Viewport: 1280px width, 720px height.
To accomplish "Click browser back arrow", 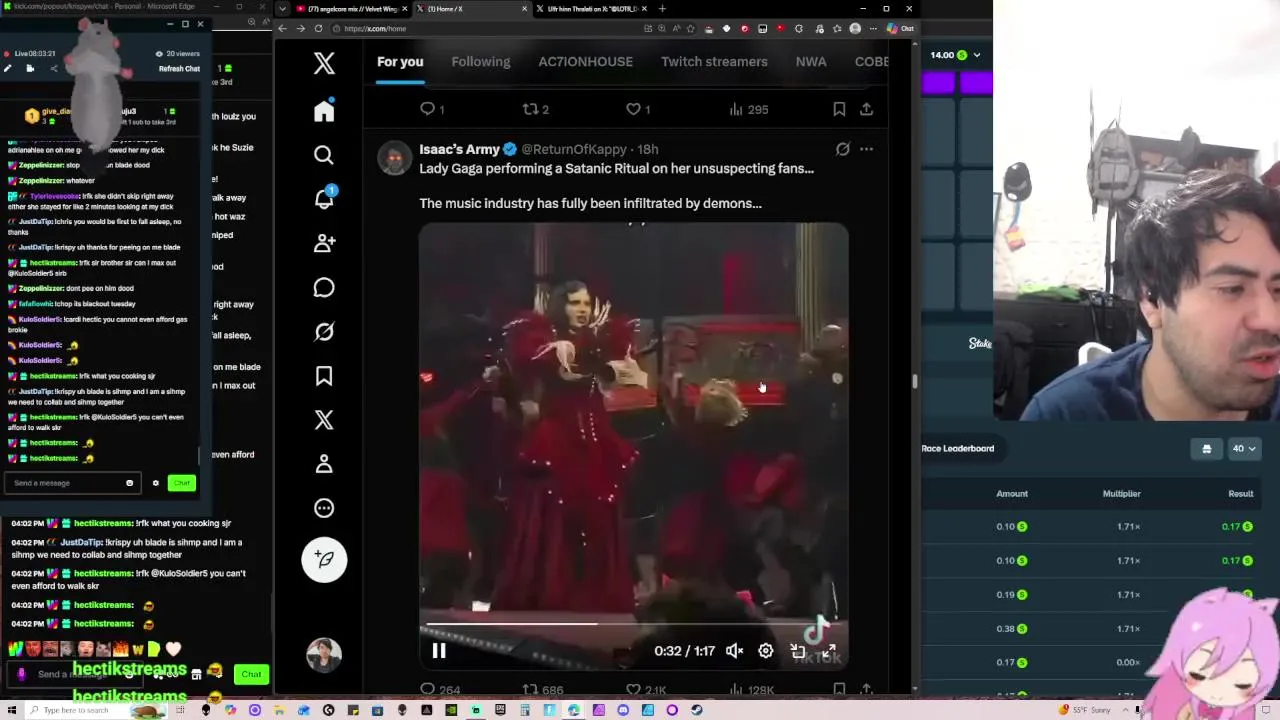I will pos(283,28).
